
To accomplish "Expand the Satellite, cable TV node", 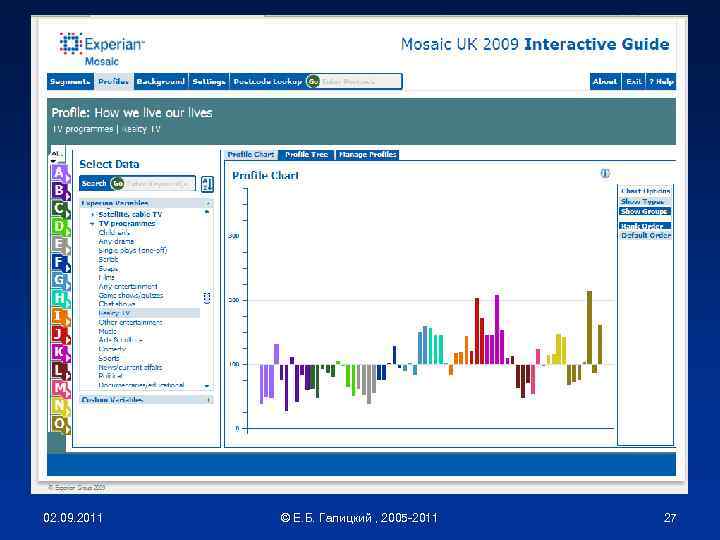I will 92,214.
